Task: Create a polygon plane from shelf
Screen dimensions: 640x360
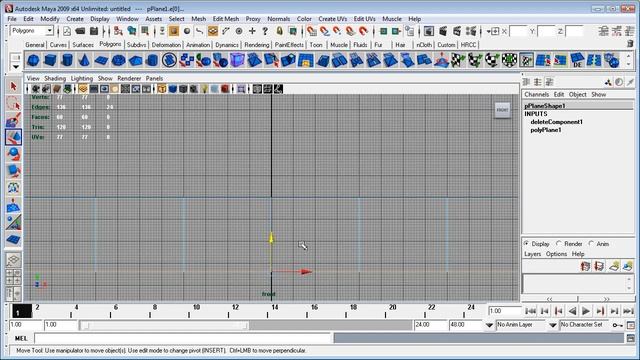Action: pos(101,60)
